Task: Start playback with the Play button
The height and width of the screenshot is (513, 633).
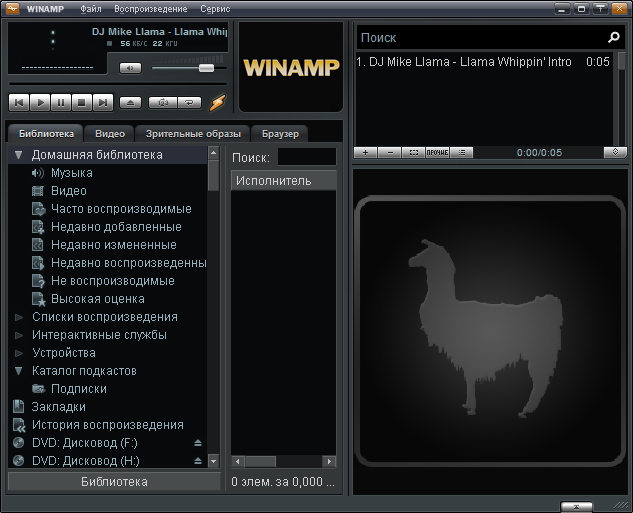Action: 40,103
